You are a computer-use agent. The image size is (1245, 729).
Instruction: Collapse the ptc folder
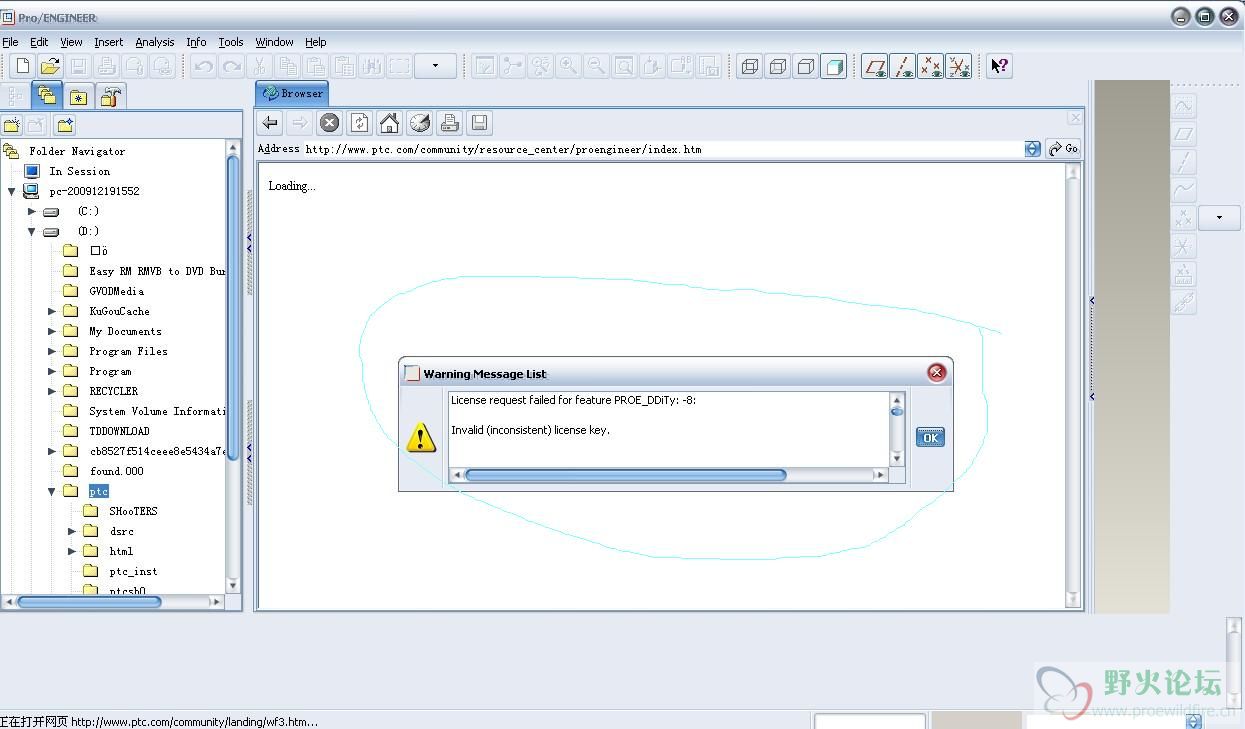pyautogui.click(x=52, y=491)
